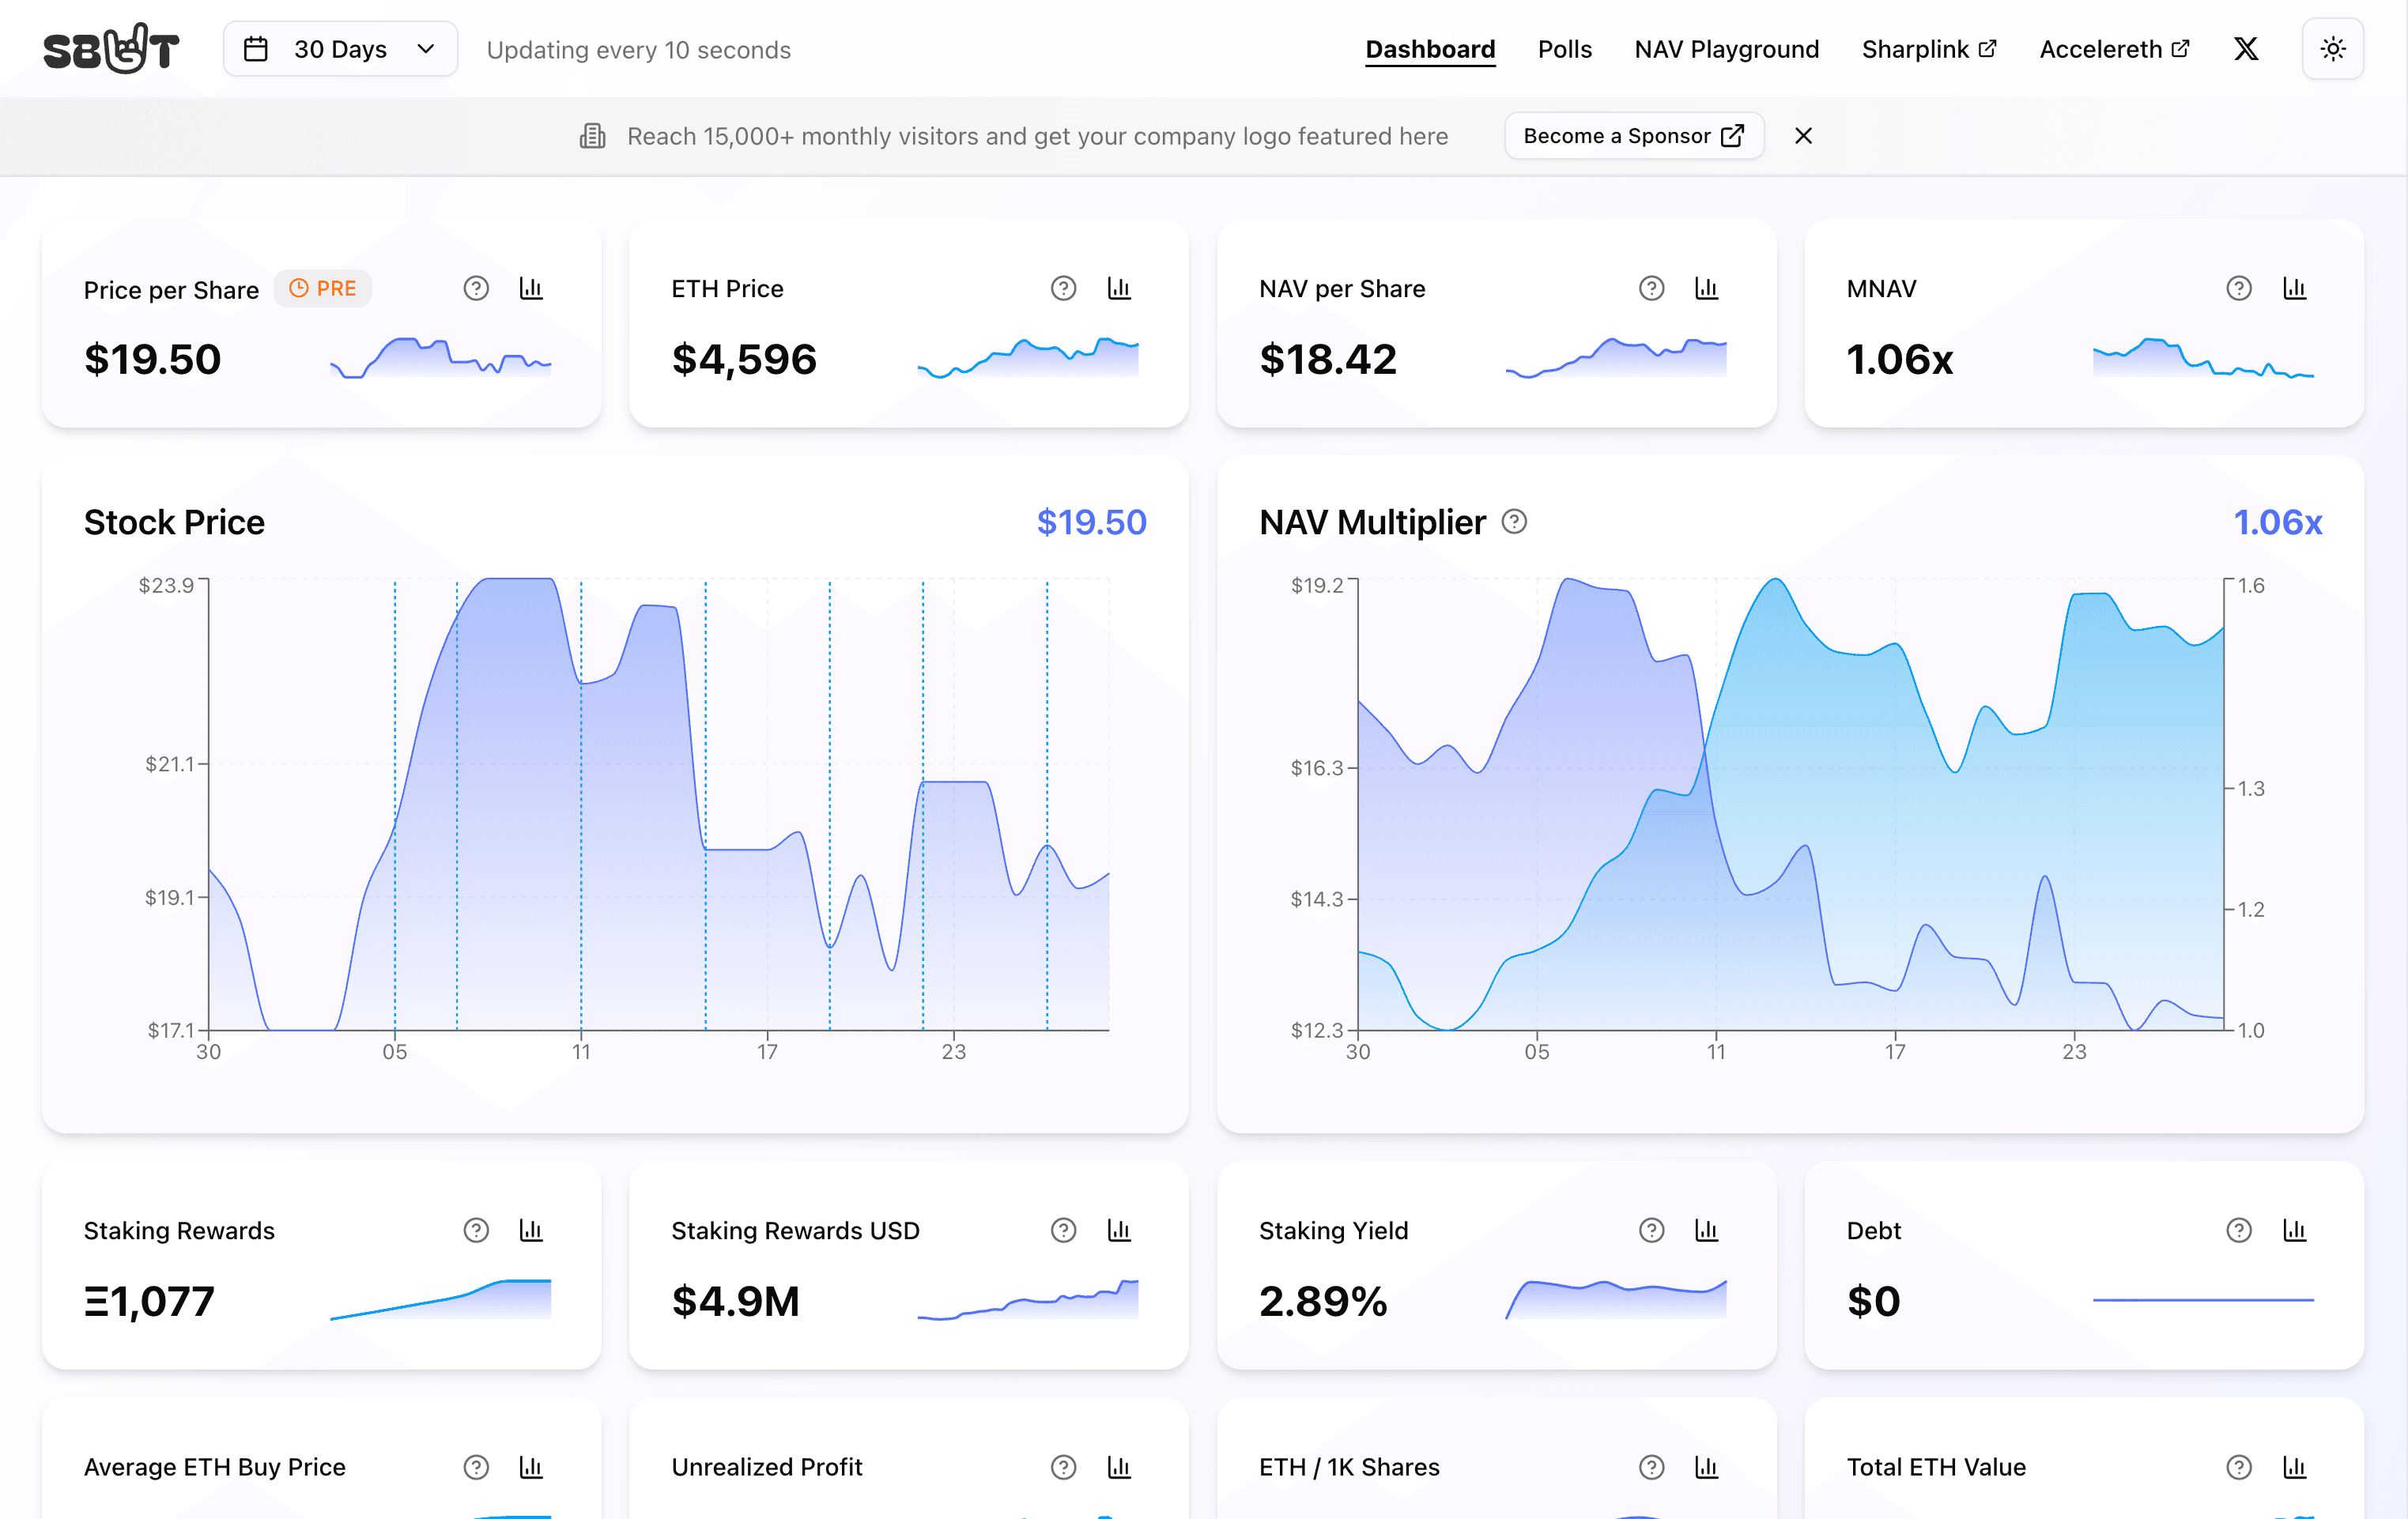
Task: Toggle light/dark theme with sun button
Action: pos(2332,49)
